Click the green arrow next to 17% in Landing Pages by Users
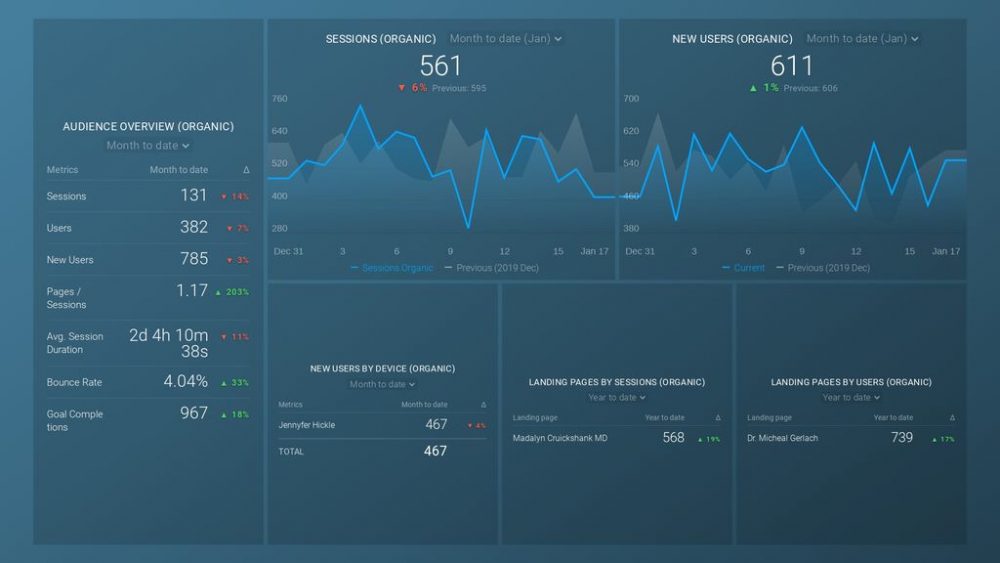 (935, 439)
